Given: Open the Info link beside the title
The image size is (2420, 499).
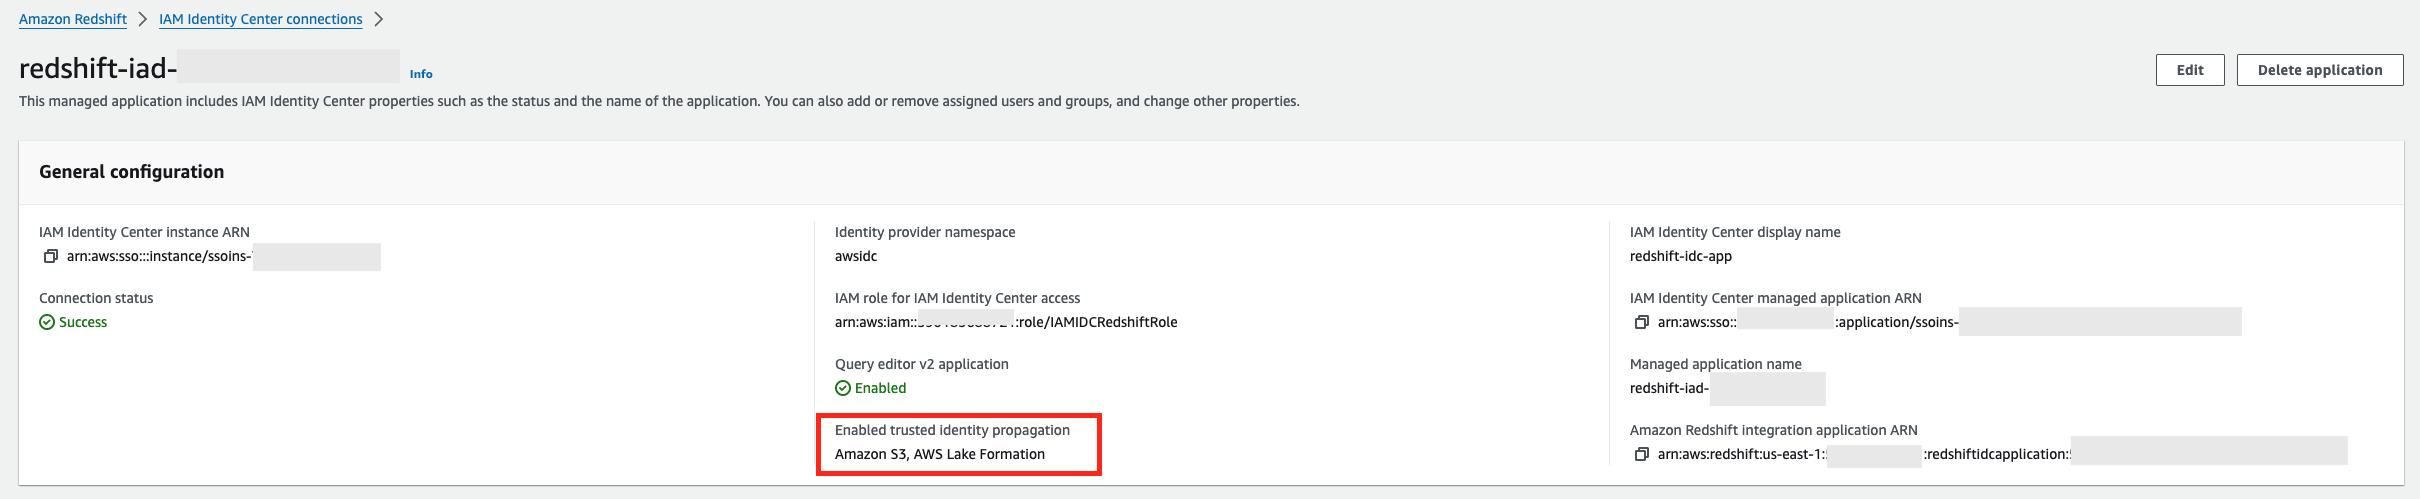Looking at the screenshot, I should coord(421,74).
